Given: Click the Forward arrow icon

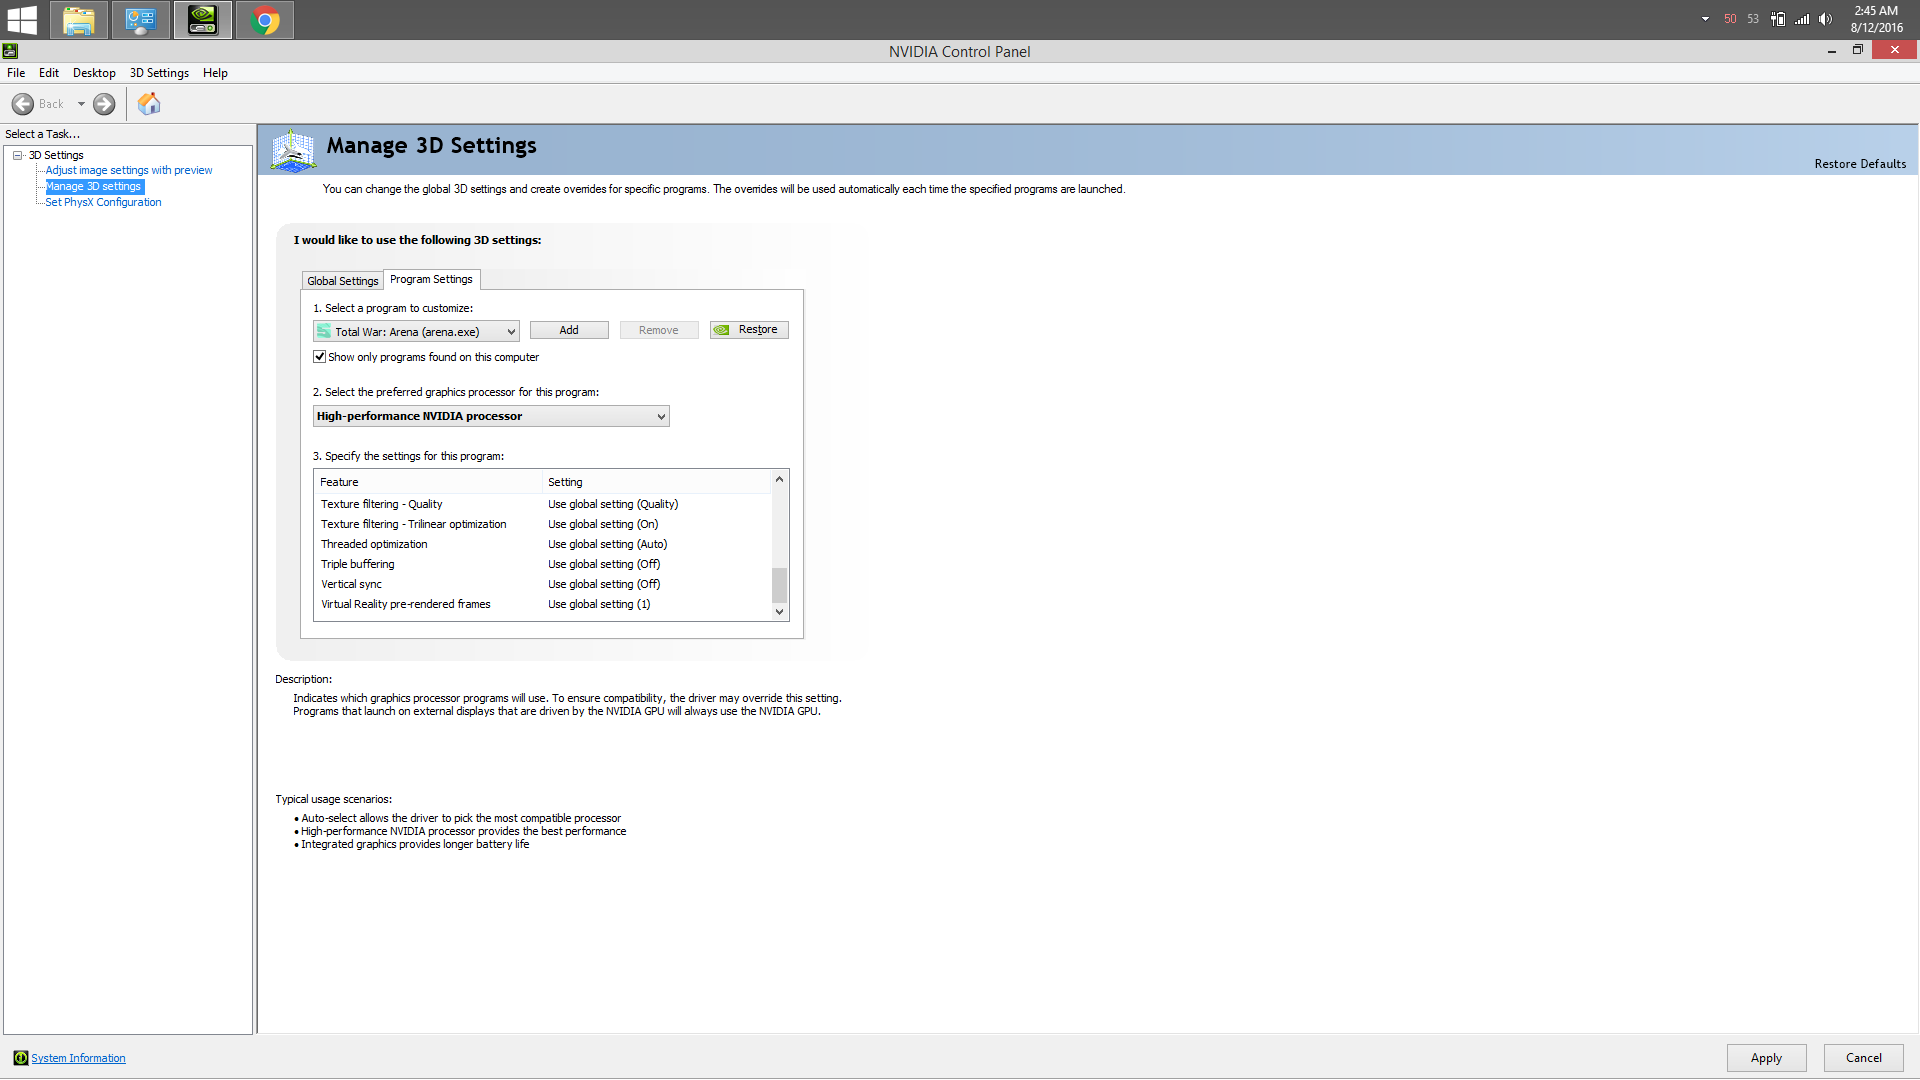Looking at the screenshot, I should pyautogui.click(x=104, y=104).
